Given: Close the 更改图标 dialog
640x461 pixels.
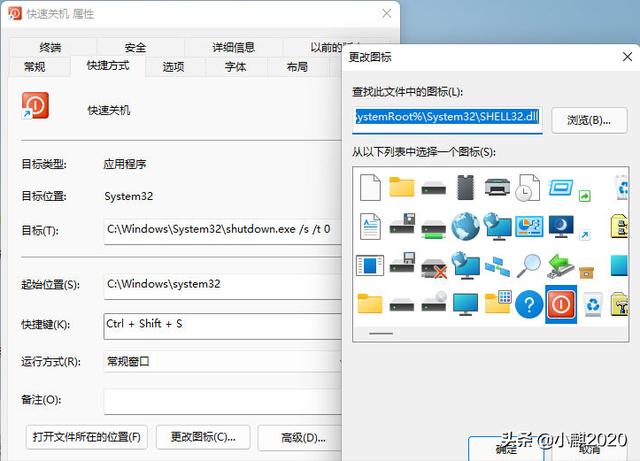Looking at the screenshot, I should coord(627,57).
